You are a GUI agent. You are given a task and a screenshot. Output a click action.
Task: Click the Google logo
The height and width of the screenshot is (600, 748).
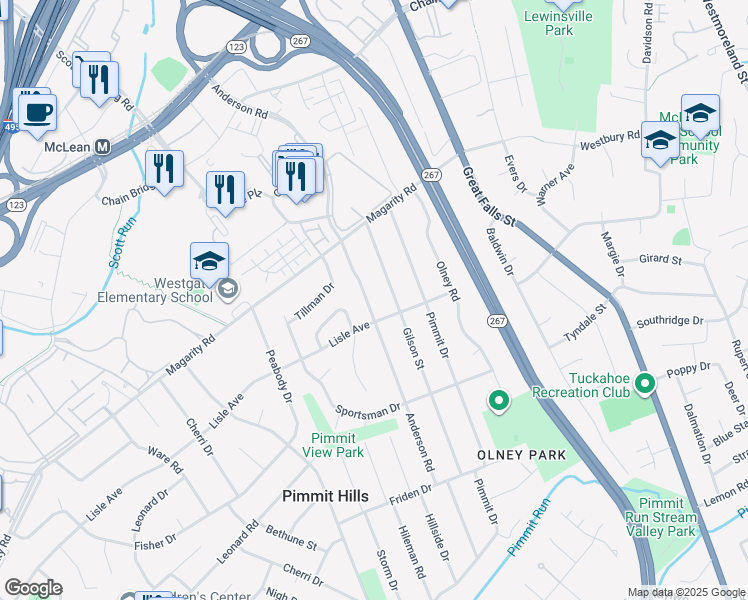coord(34,588)
